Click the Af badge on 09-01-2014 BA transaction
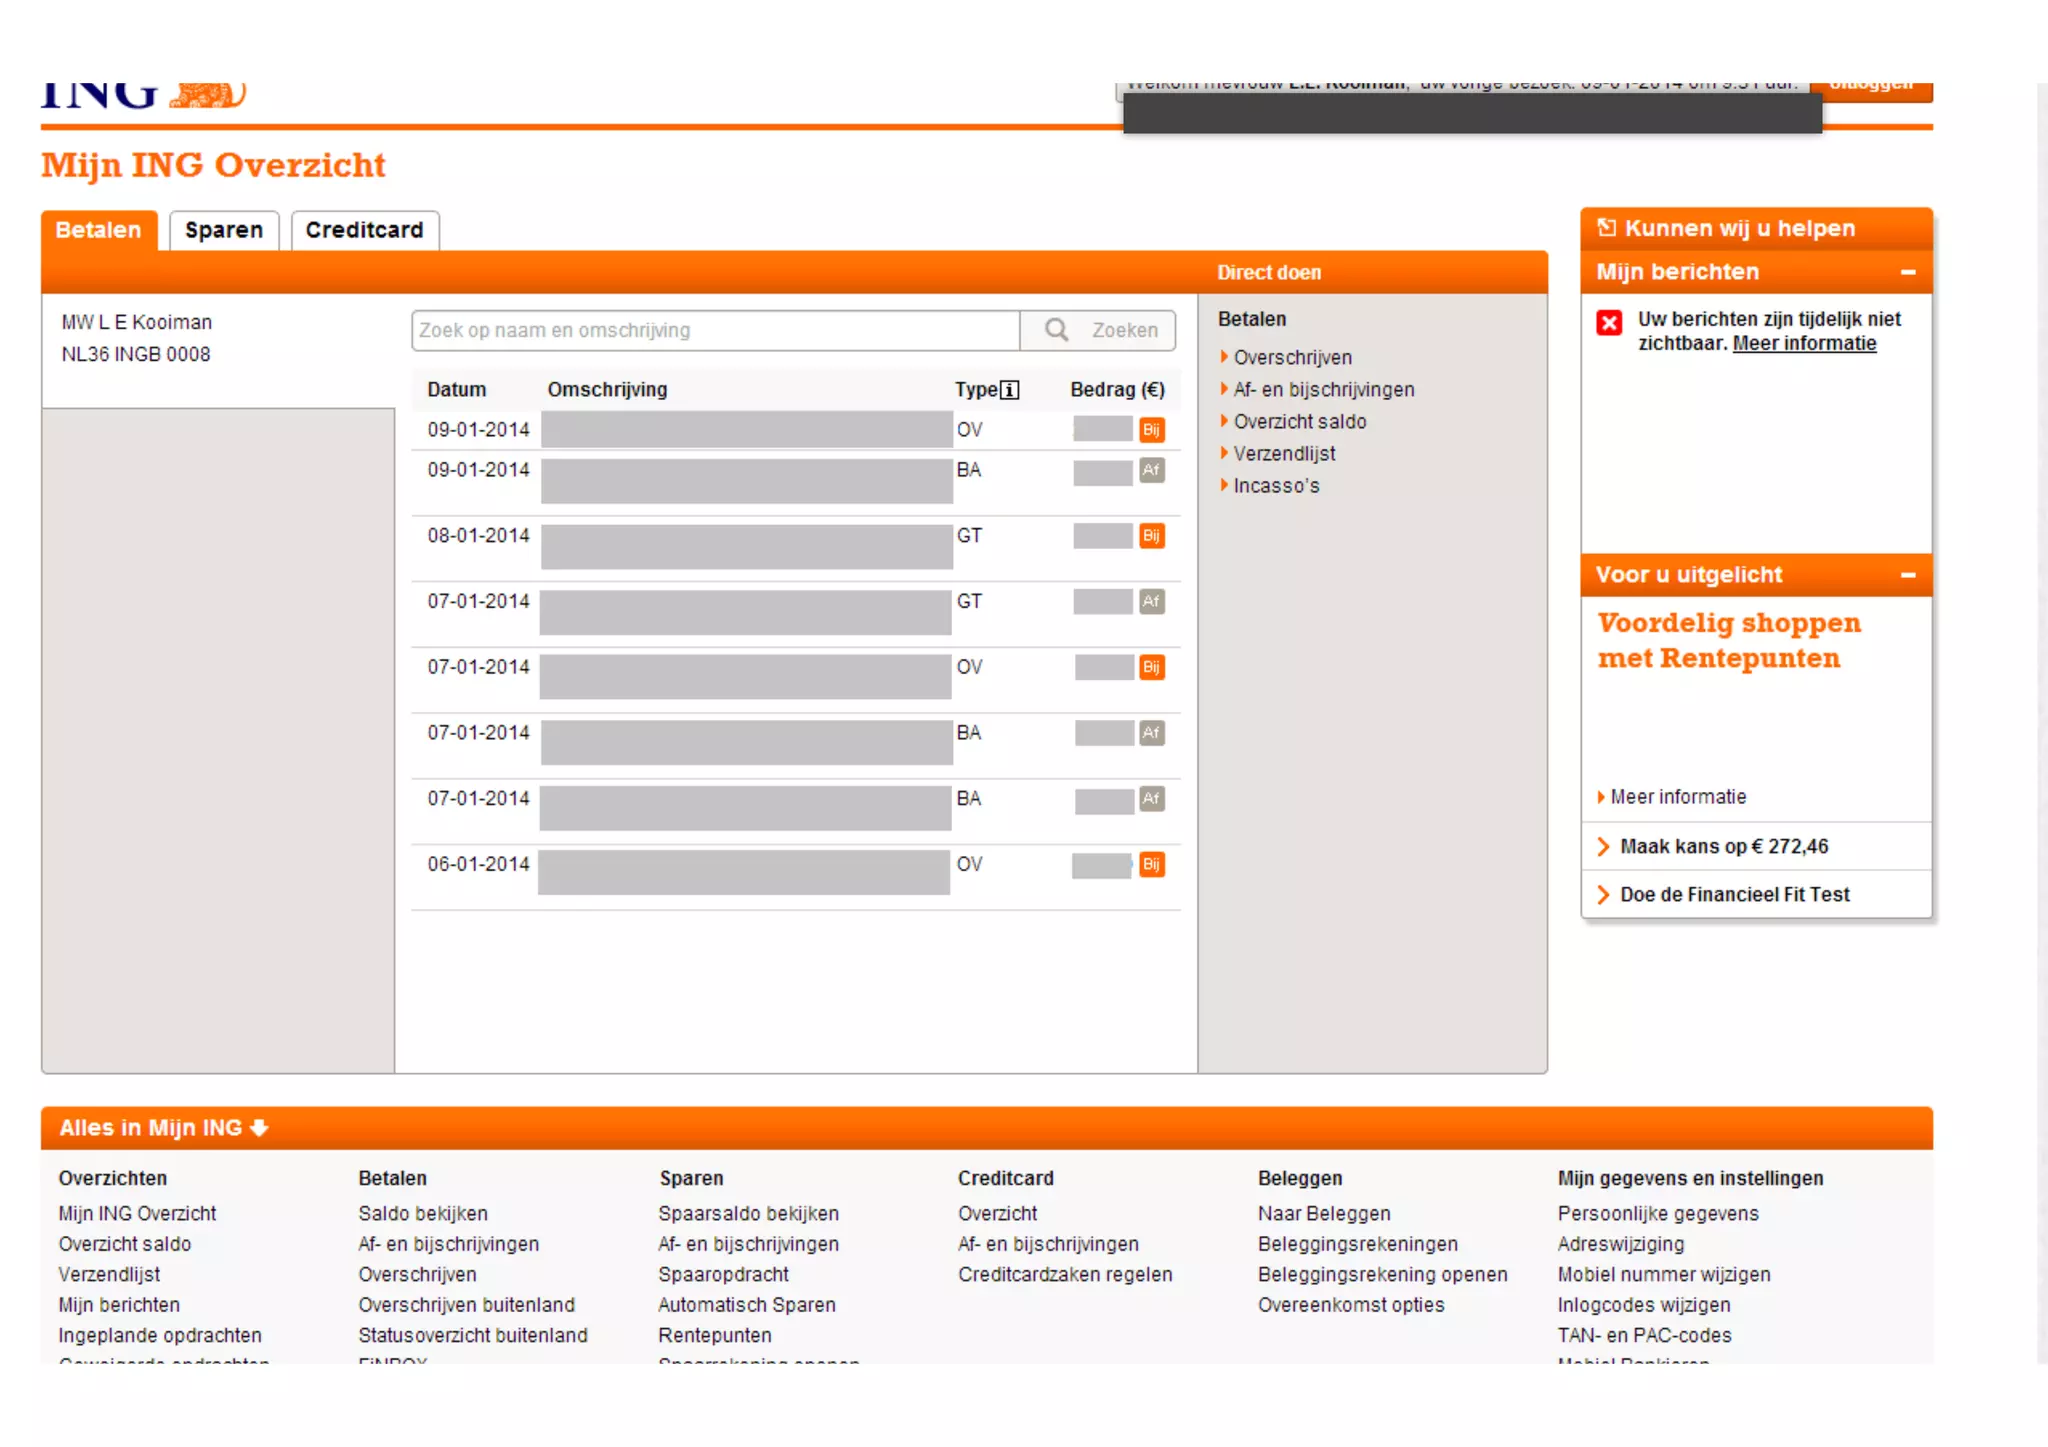Image resolution: width=2048 pixels, height=1447 pixels. tap(1151, 470)
